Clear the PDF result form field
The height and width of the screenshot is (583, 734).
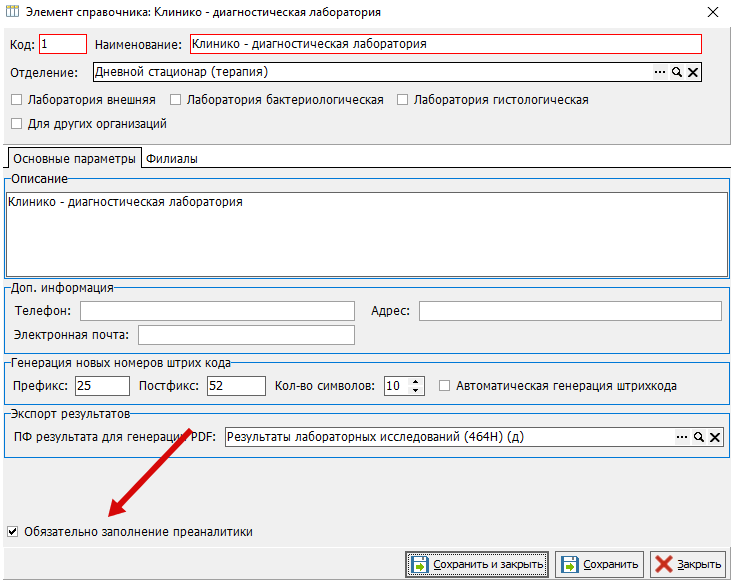715,437
